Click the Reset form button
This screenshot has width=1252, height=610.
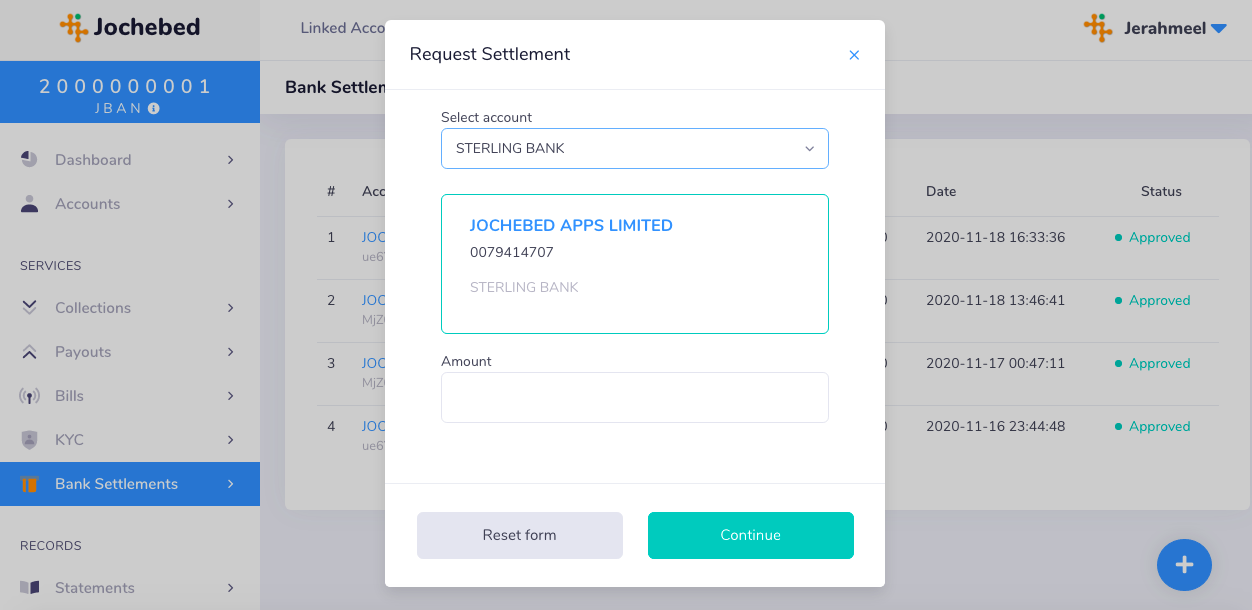(520, 535)
